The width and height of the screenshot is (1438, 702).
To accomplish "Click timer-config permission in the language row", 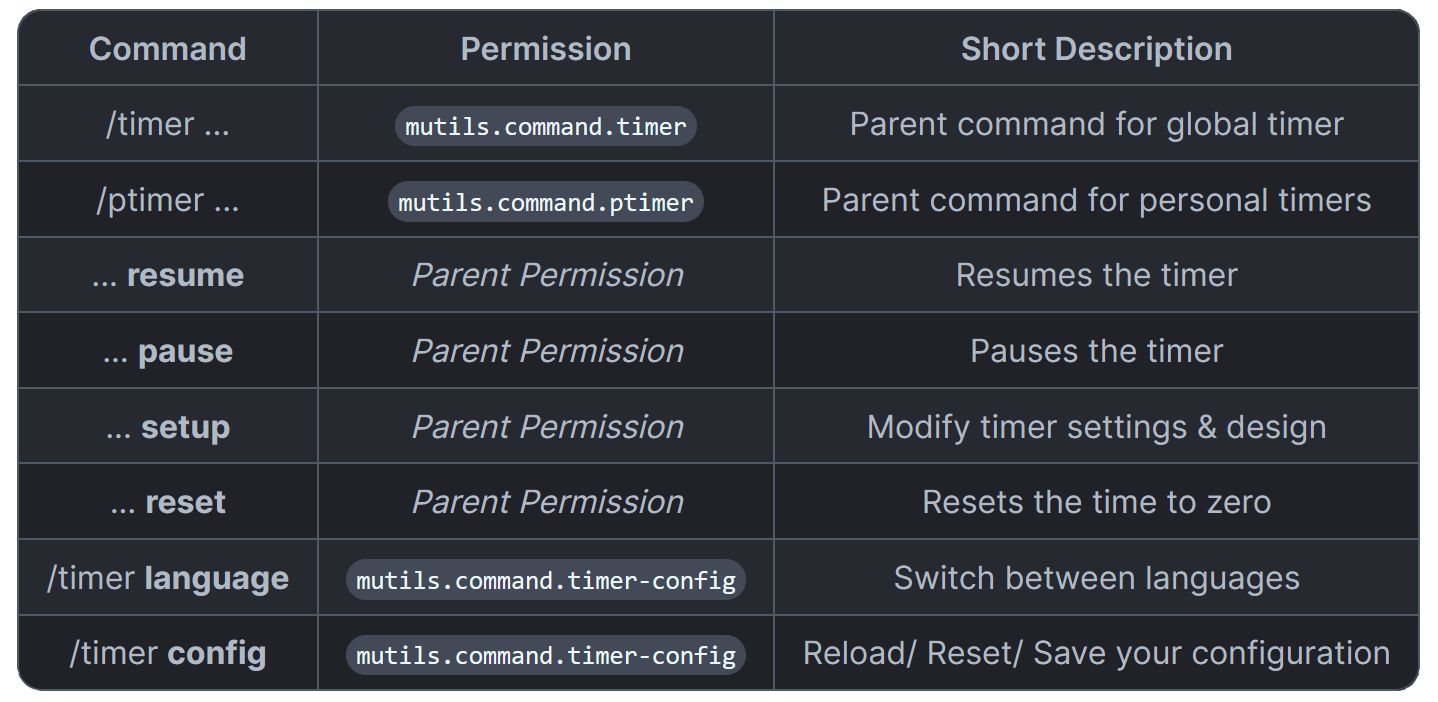I will point(546,580).
